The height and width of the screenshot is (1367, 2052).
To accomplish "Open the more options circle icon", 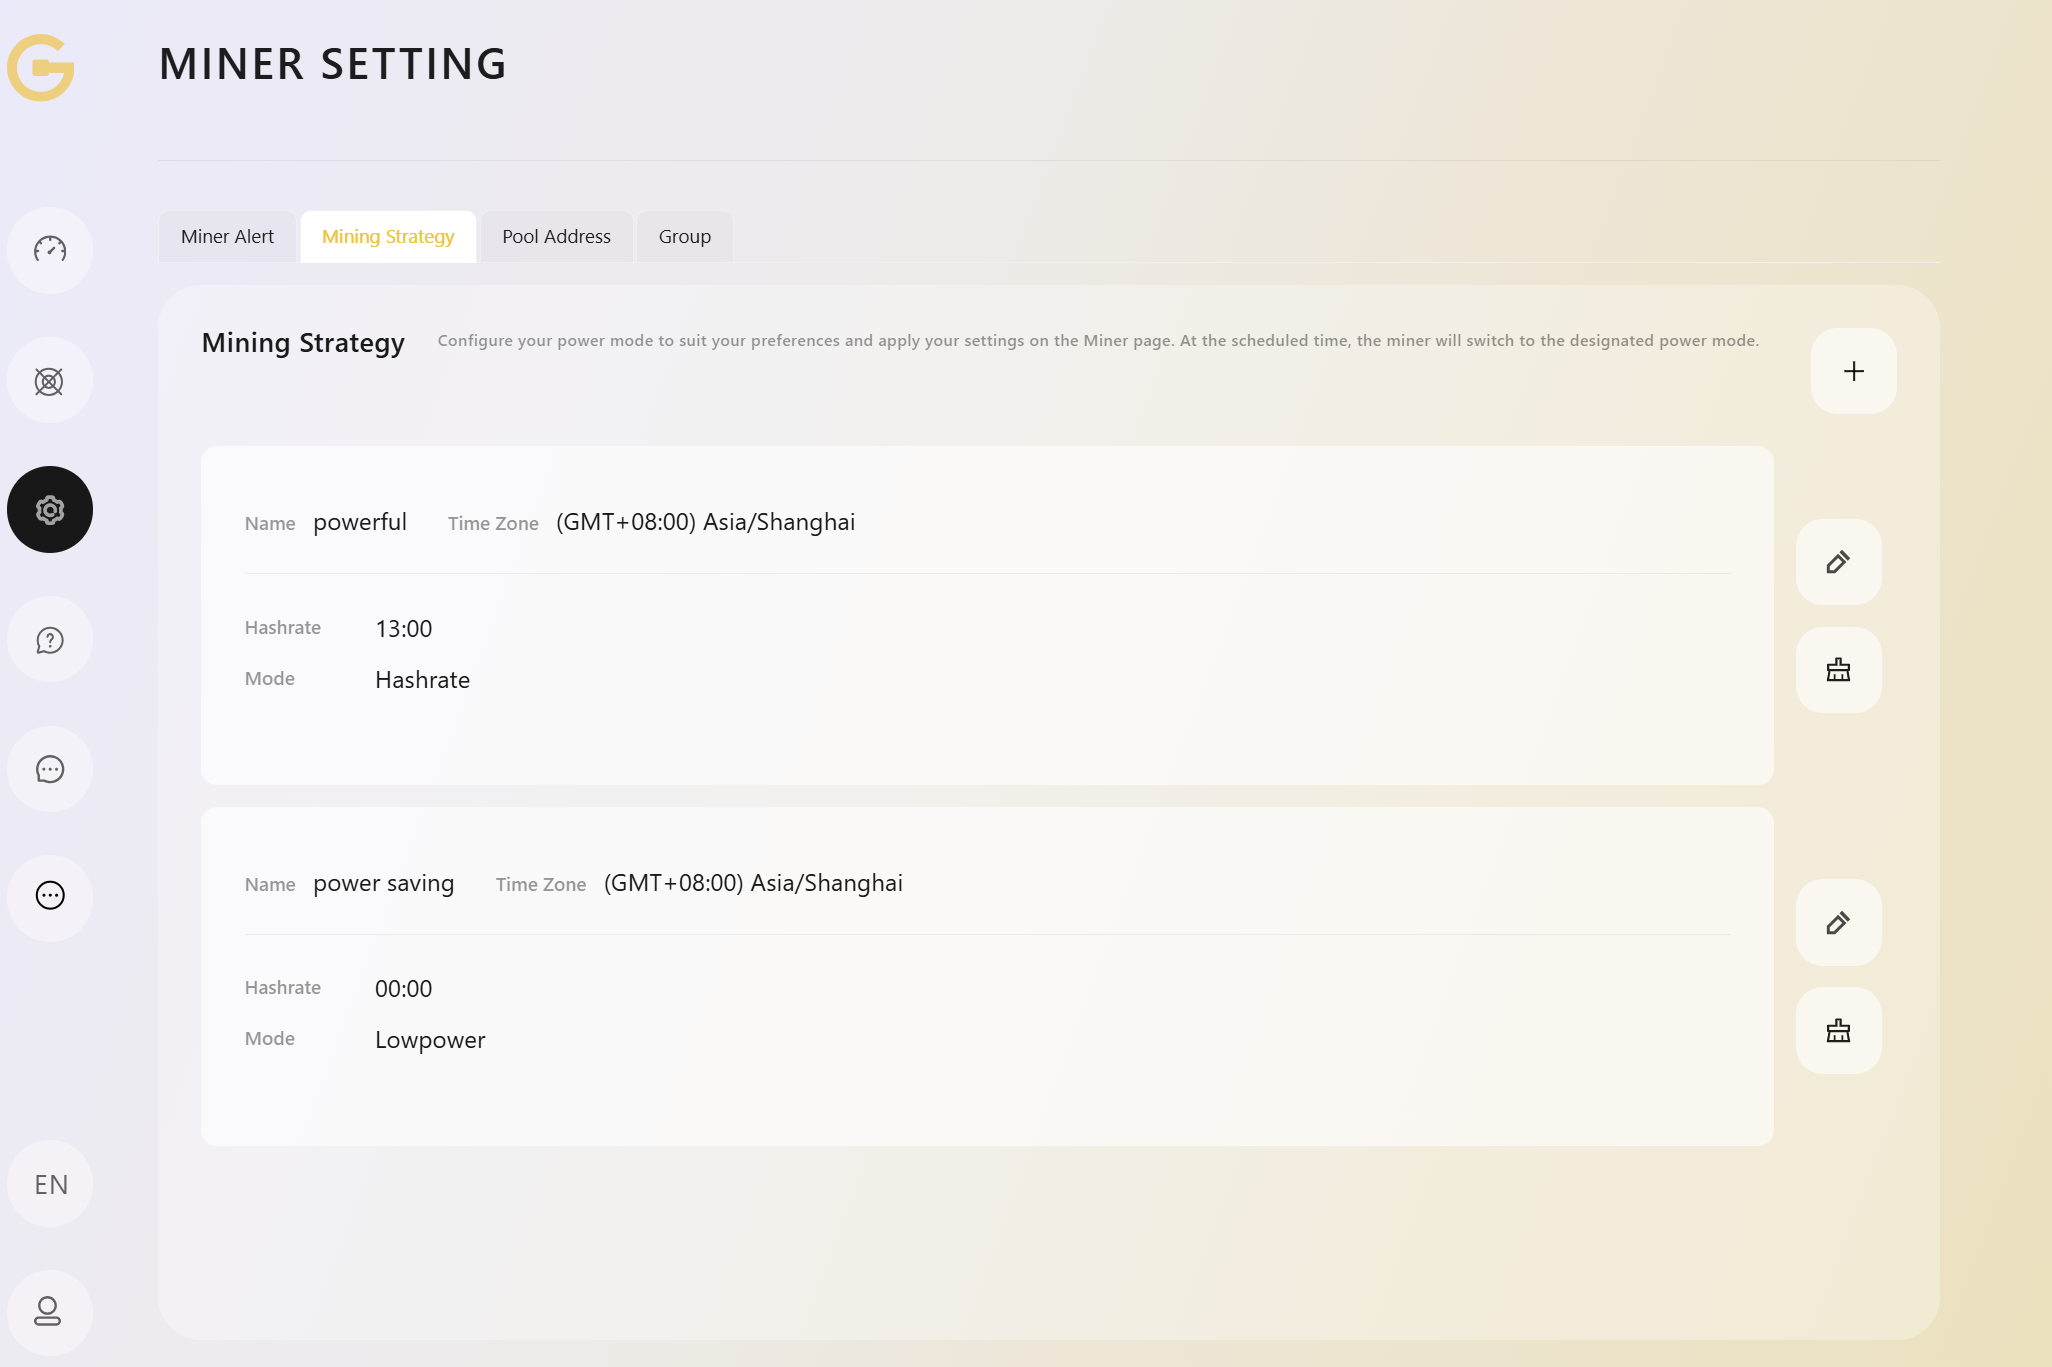I will tap(50, 897).
